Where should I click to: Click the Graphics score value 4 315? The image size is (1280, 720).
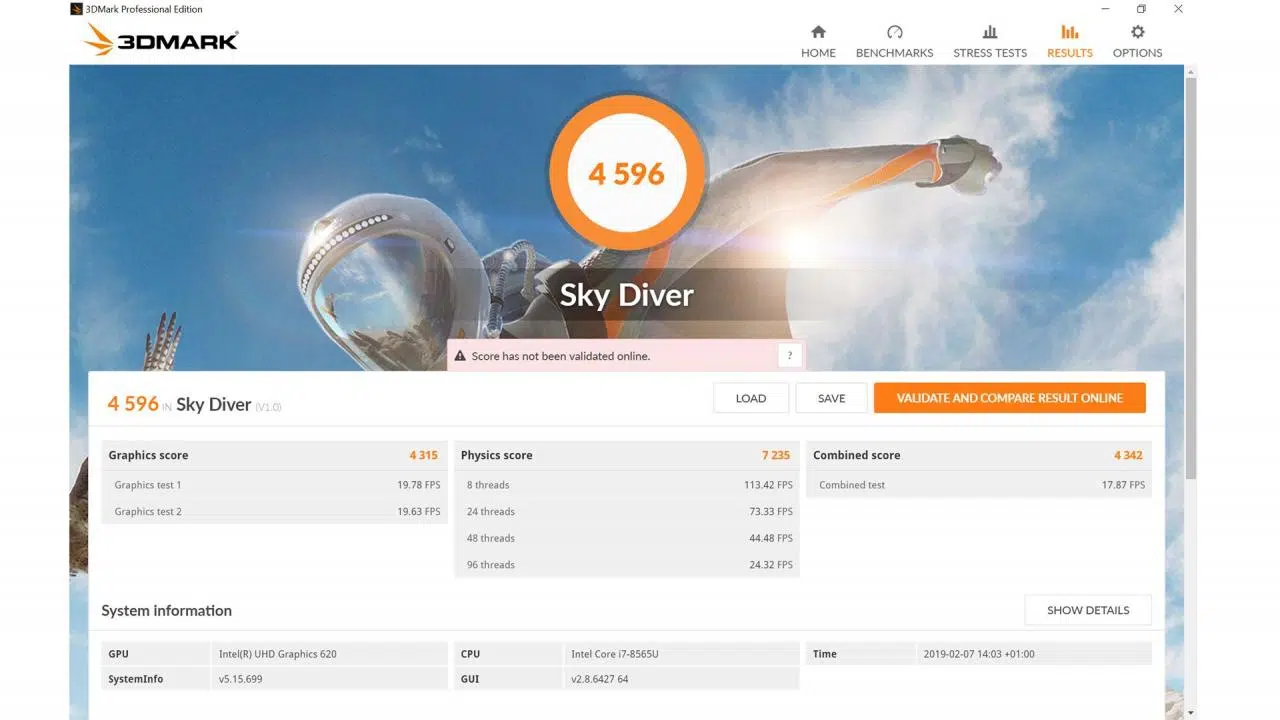(423, 455)
